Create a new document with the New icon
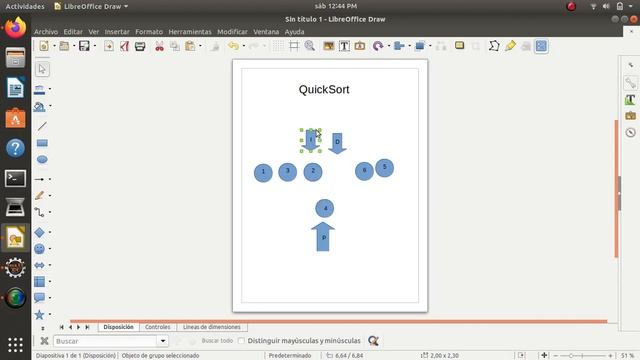This screenshot has height=360, width=640. pos(44,46)
